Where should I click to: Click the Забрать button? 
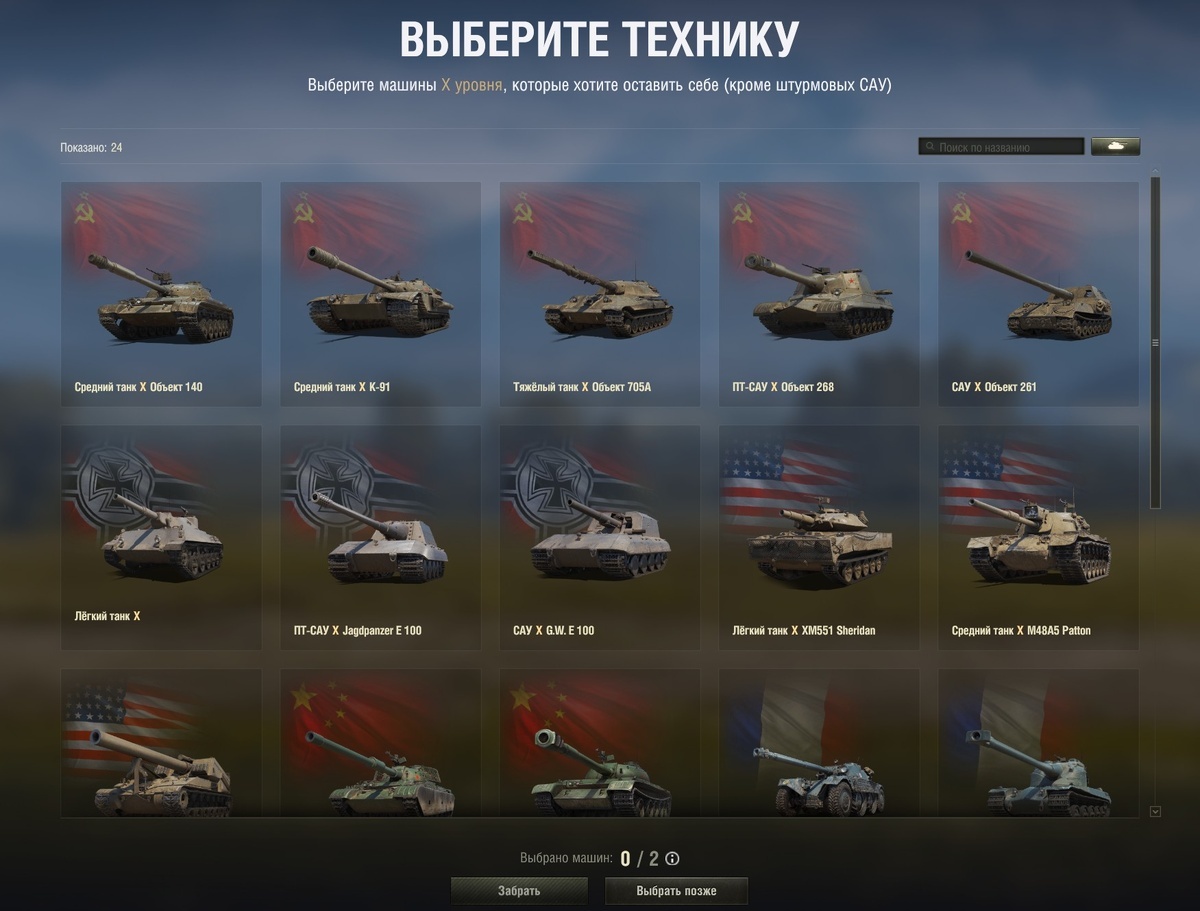point(519,891)
